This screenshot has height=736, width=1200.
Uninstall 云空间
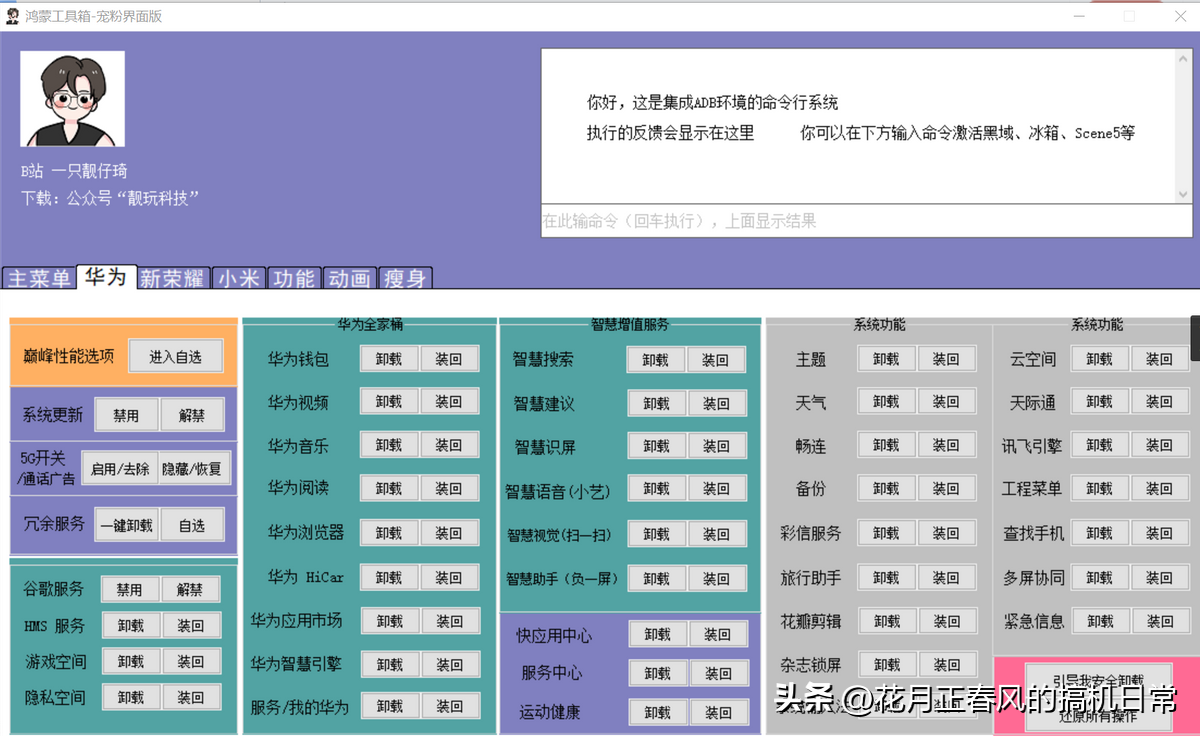point(1099,358)
